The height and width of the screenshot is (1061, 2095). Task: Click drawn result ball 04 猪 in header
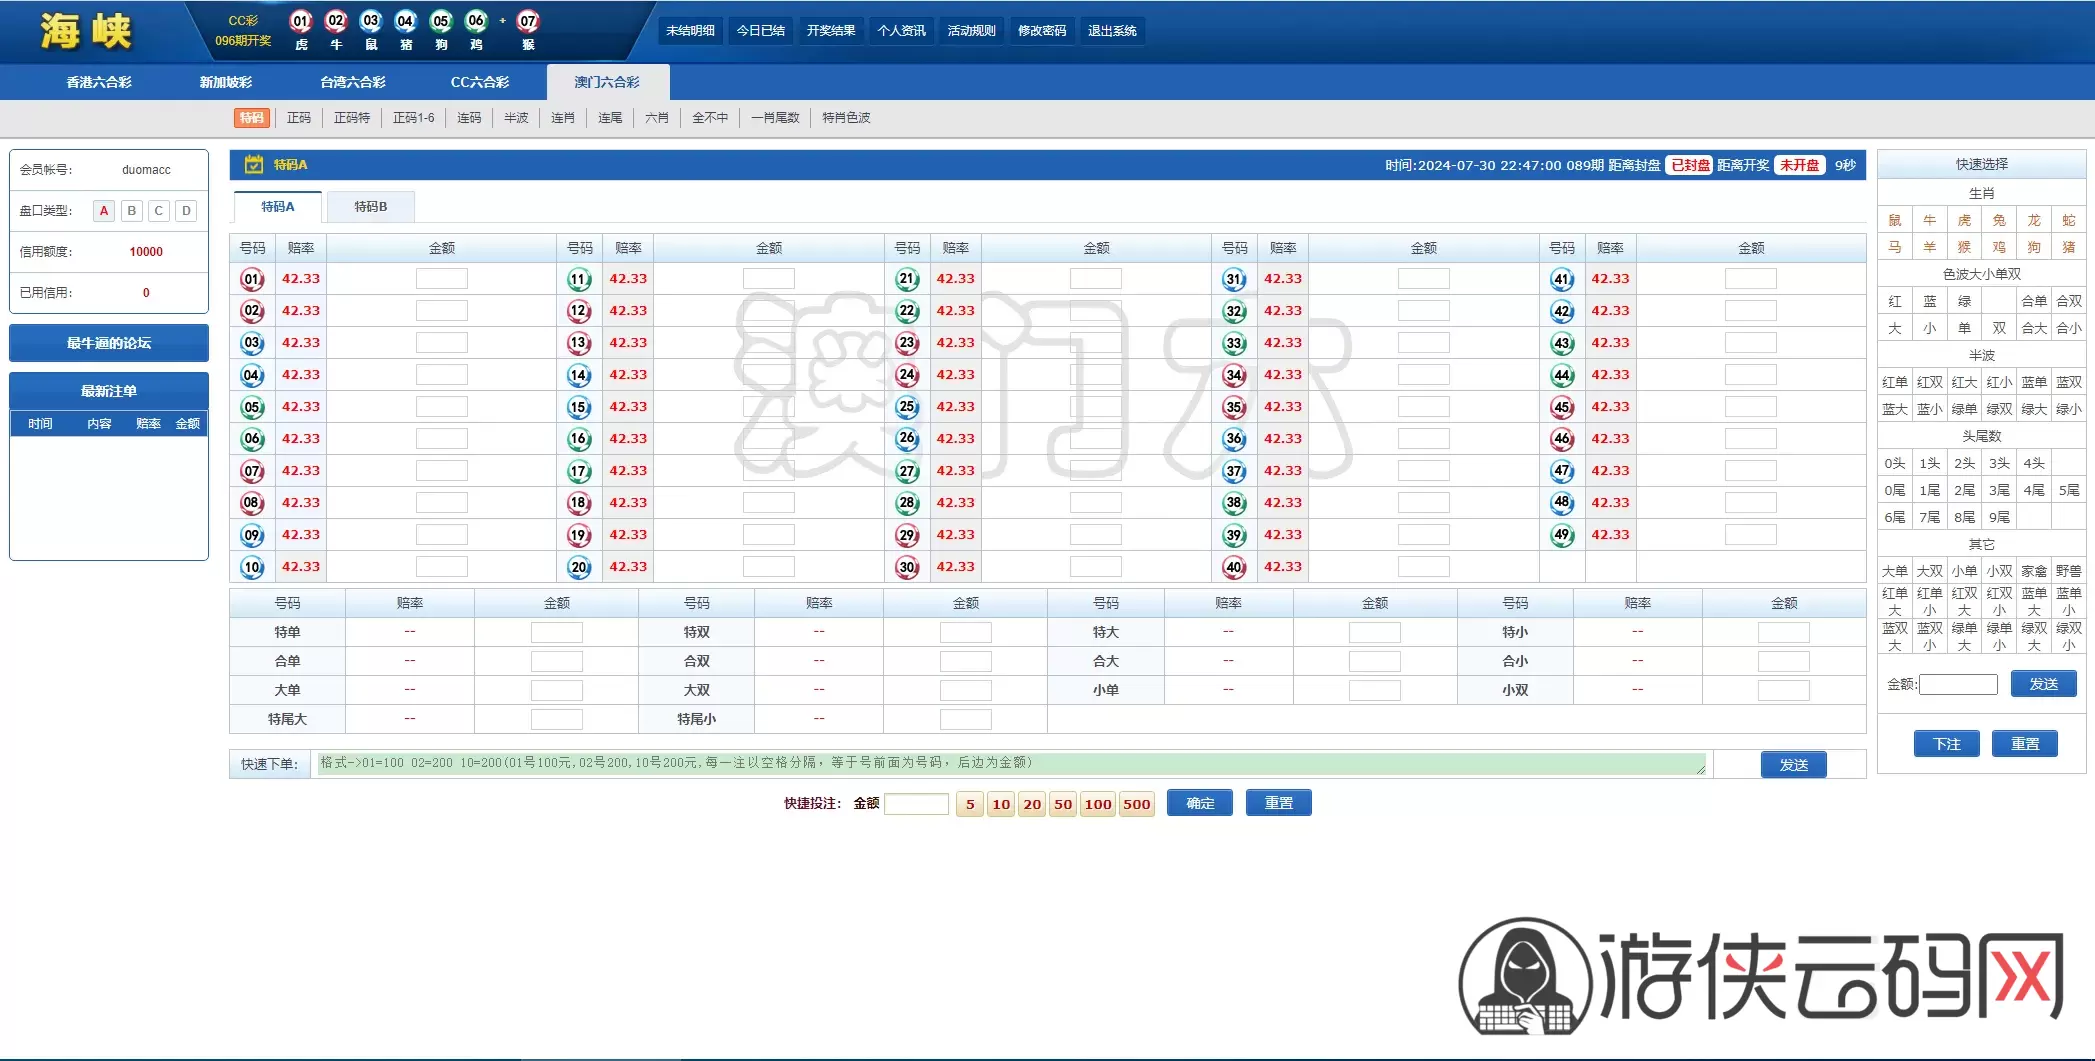[405, 21]
